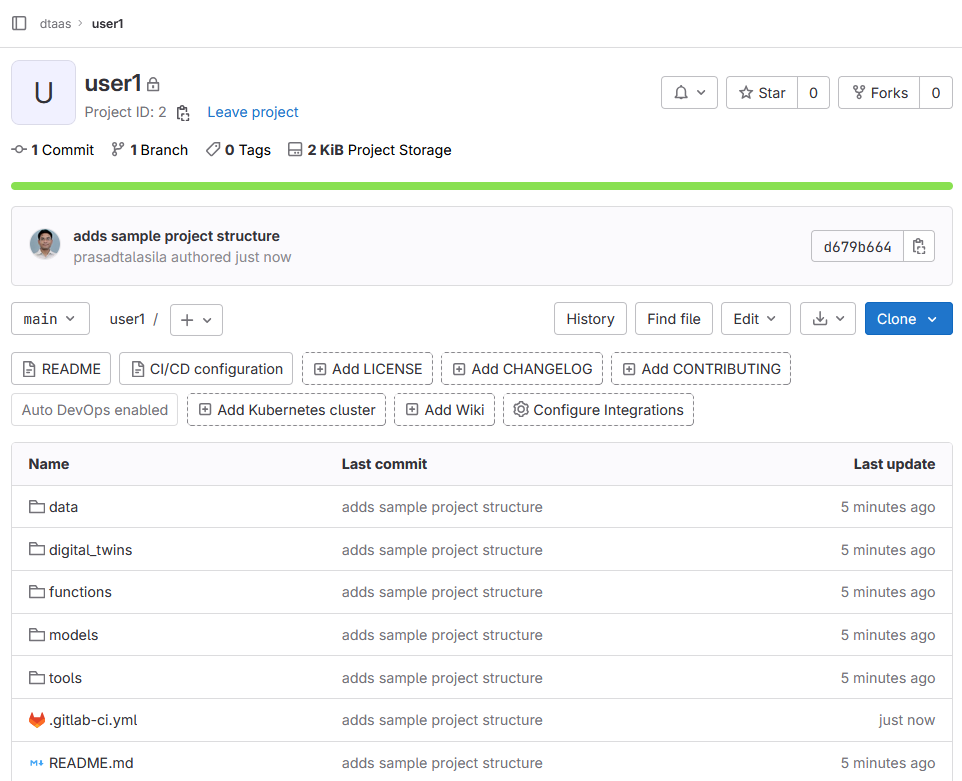Open the plus add-file dropdown
The image size is (962, 781).
tap(196, 320)
